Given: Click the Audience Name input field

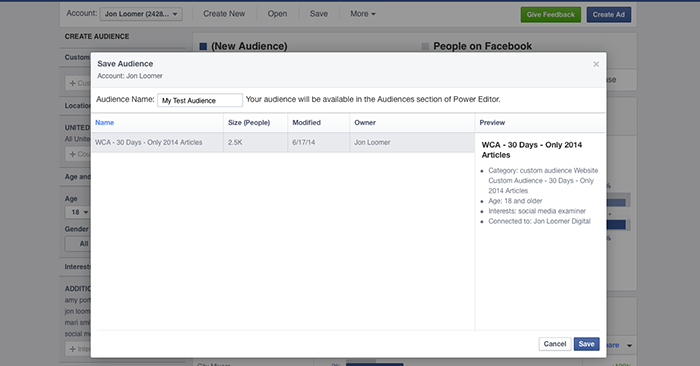Looking at the screenshot, I should (x=200, y=100).
